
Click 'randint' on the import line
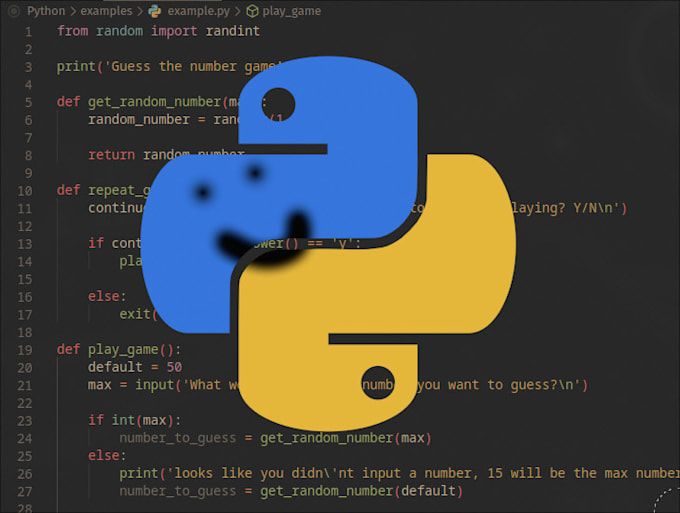click(232, 31)
